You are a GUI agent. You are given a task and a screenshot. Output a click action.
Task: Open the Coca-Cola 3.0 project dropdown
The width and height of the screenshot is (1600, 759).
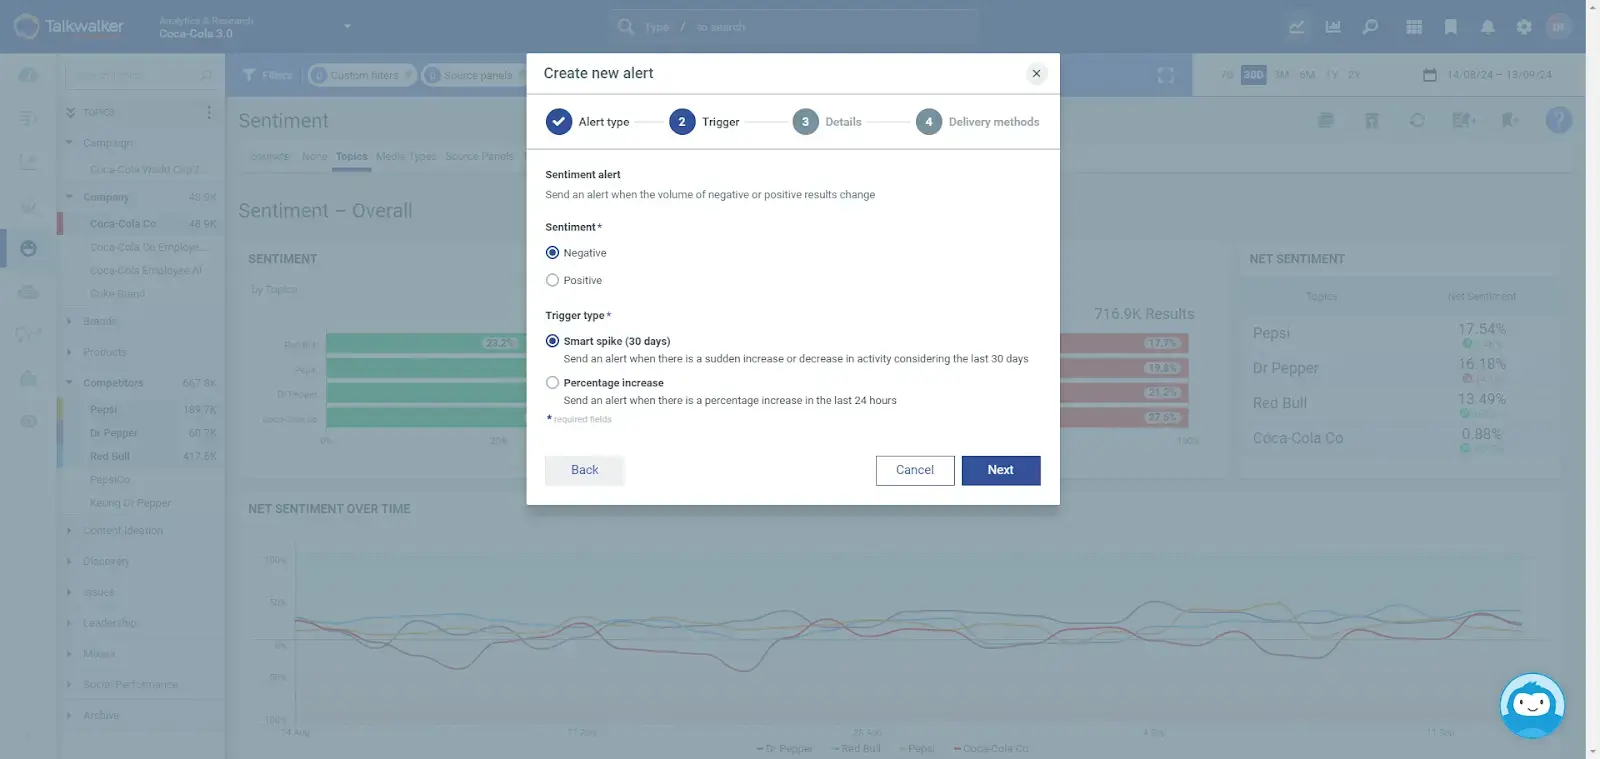(347, 26)
